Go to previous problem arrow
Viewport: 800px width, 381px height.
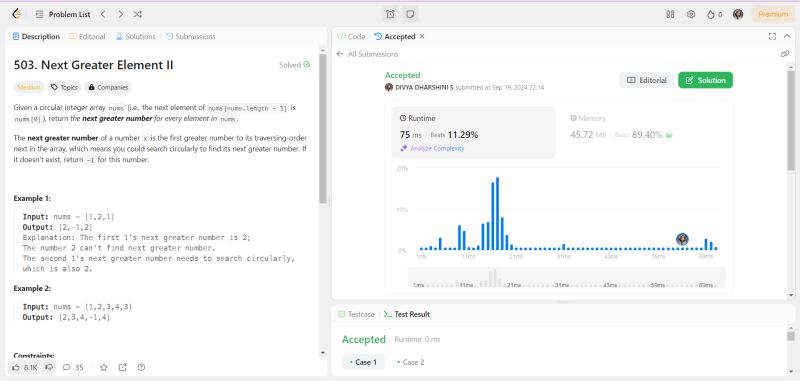103,14
